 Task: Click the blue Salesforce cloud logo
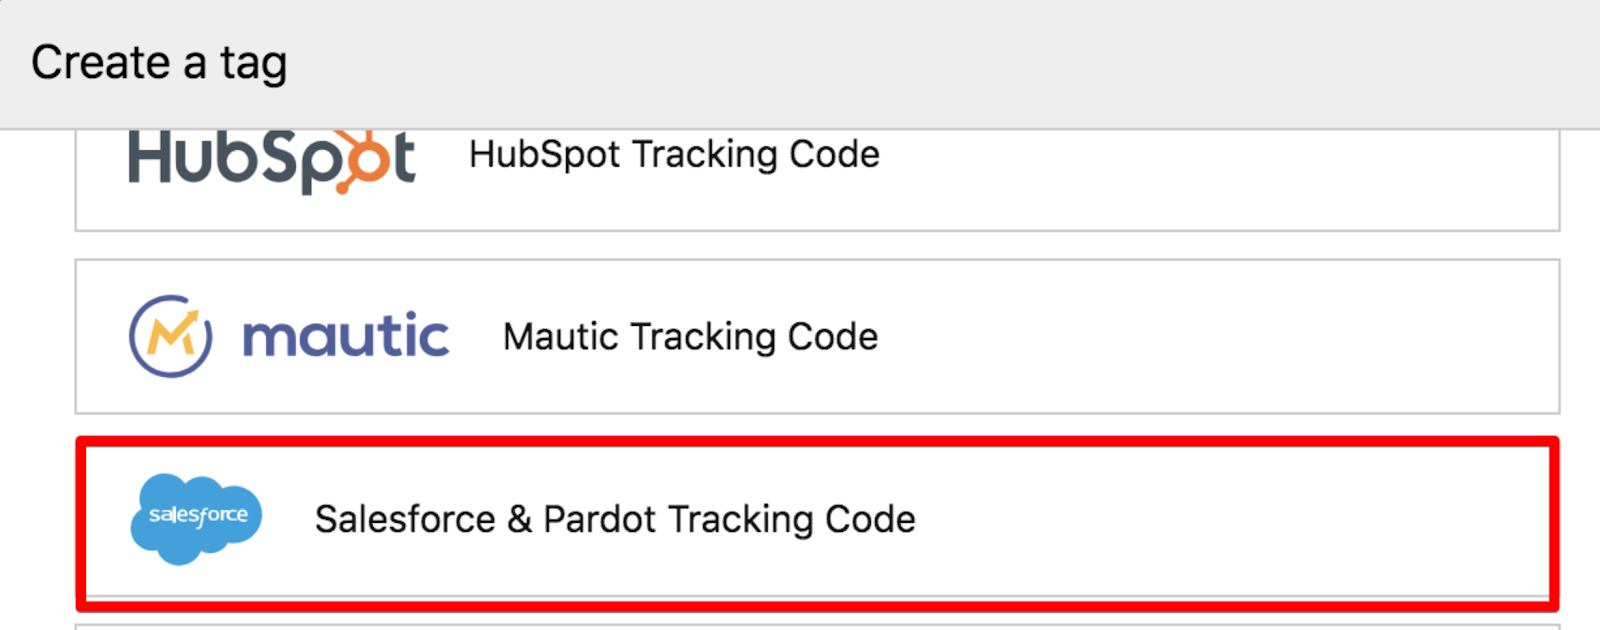(196, 519)
